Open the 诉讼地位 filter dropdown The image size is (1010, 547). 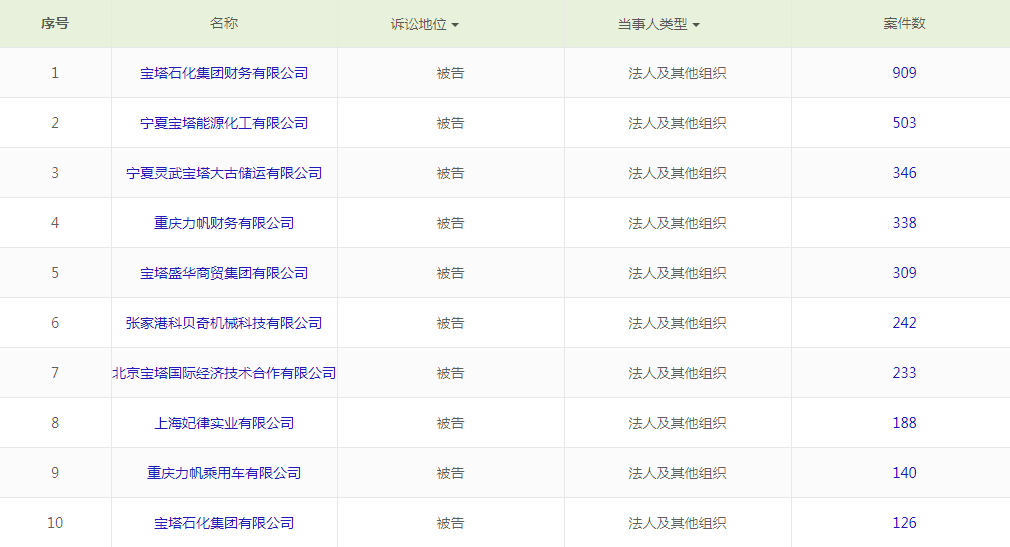point(424,24)
